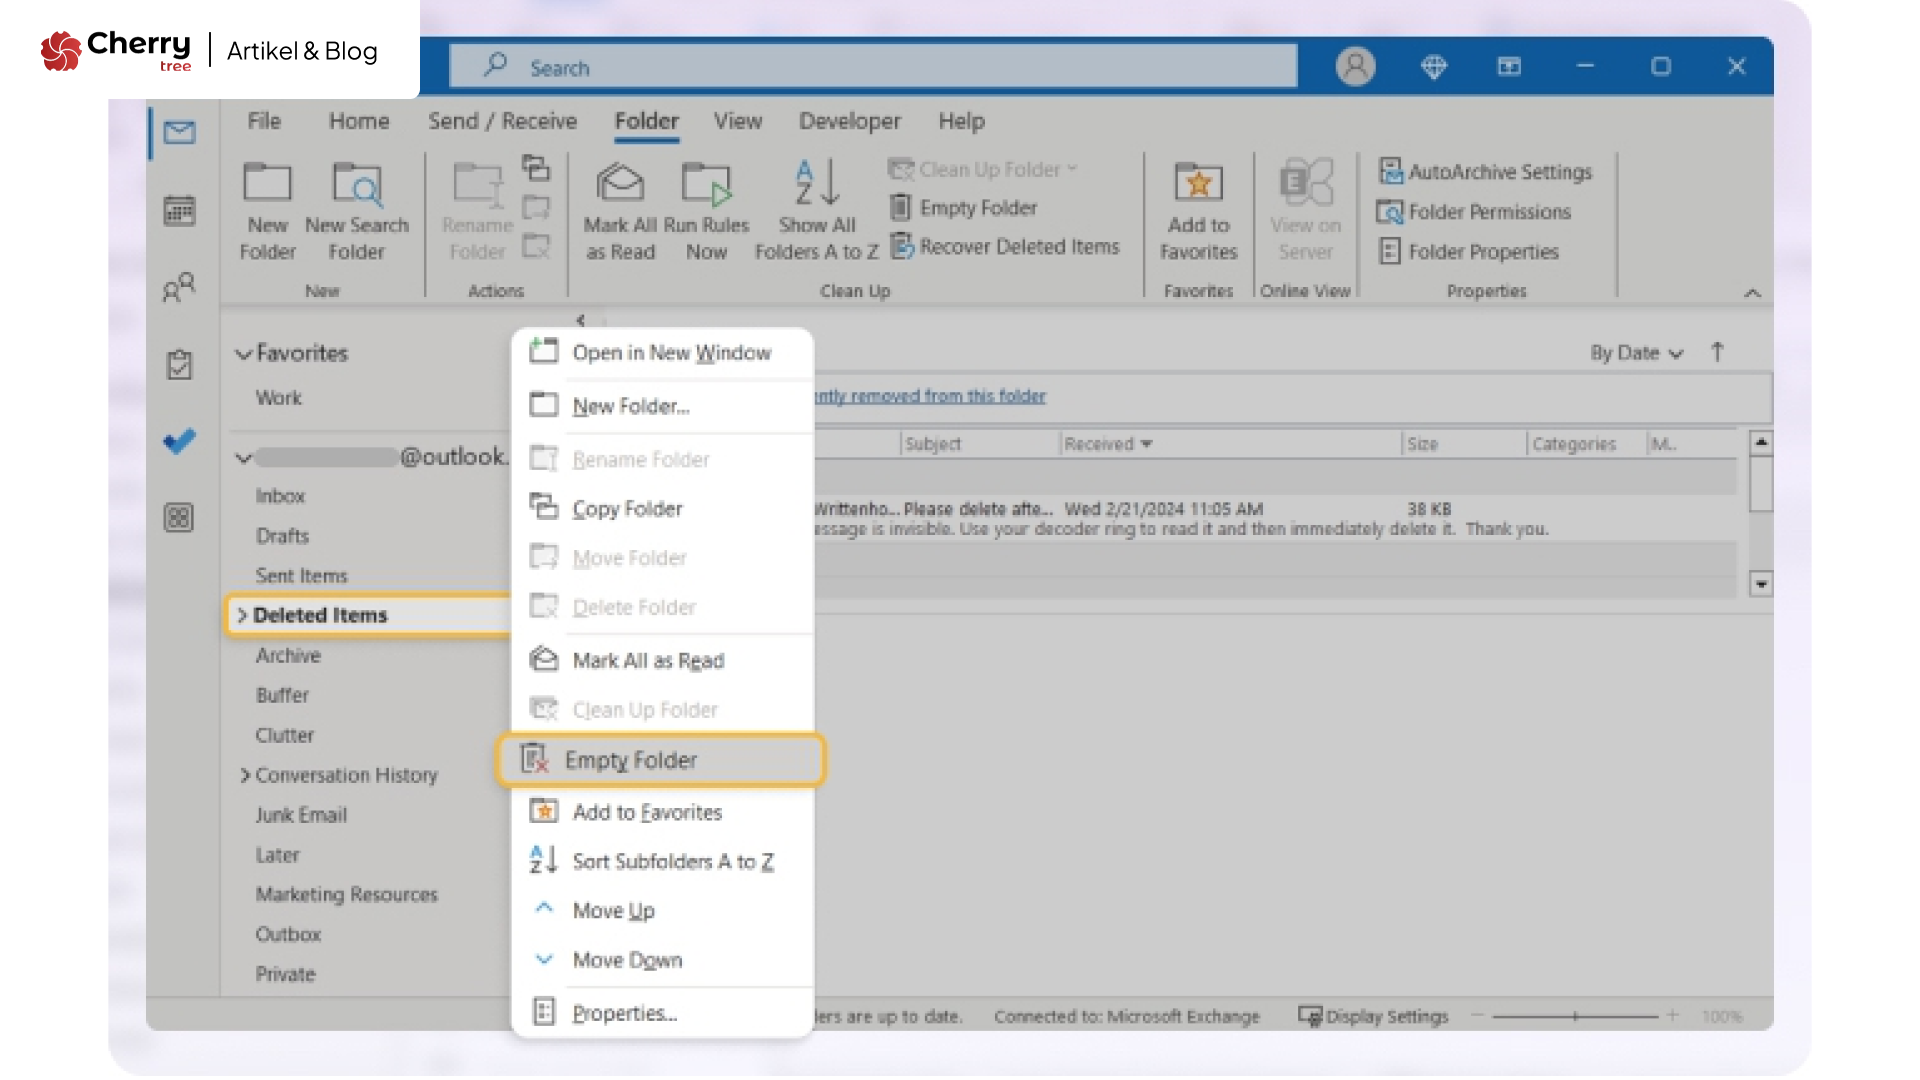Image resolution: width=1920 pixels, height=1080 pixels.
Task: Open the Help tab
Action: pyautogui.click(x=961, y=121)
